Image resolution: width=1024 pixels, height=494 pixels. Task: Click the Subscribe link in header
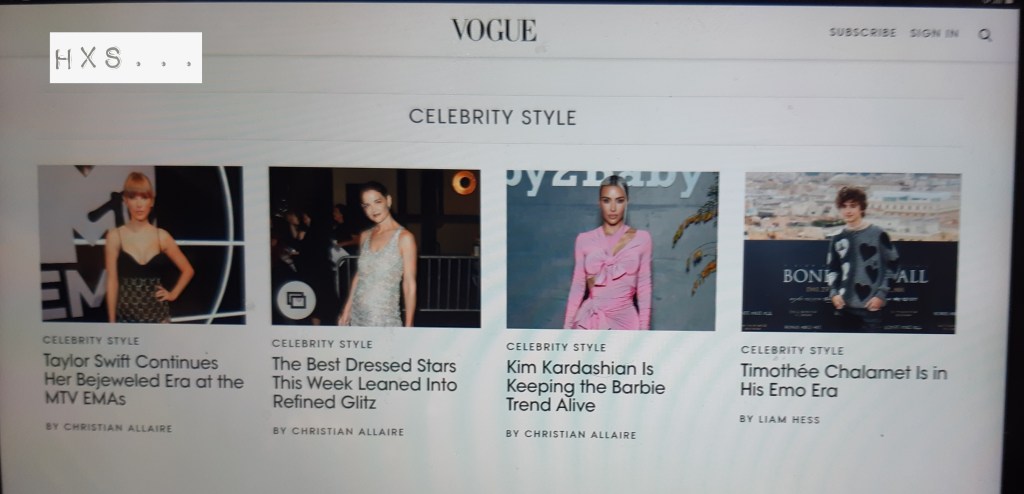pyautogui.click(x=863, y=32)
